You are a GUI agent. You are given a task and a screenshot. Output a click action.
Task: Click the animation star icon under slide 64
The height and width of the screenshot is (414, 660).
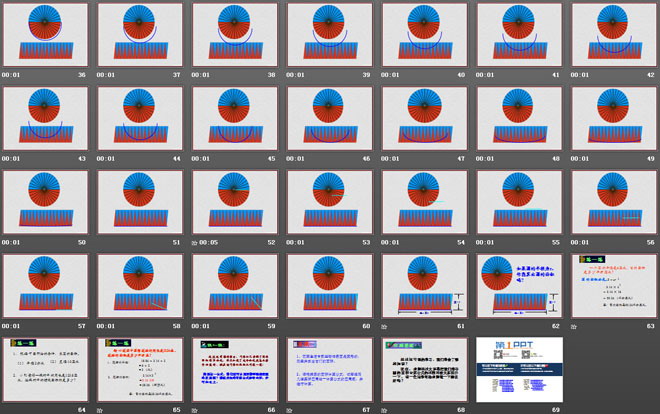point(6,409)
